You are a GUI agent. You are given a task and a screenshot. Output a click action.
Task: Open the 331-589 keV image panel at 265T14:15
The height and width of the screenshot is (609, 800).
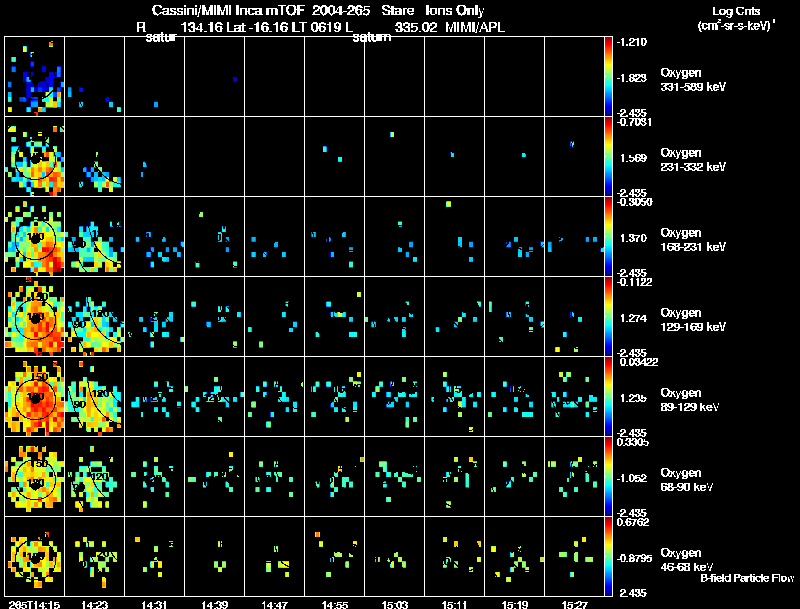(x=35, y=77)
